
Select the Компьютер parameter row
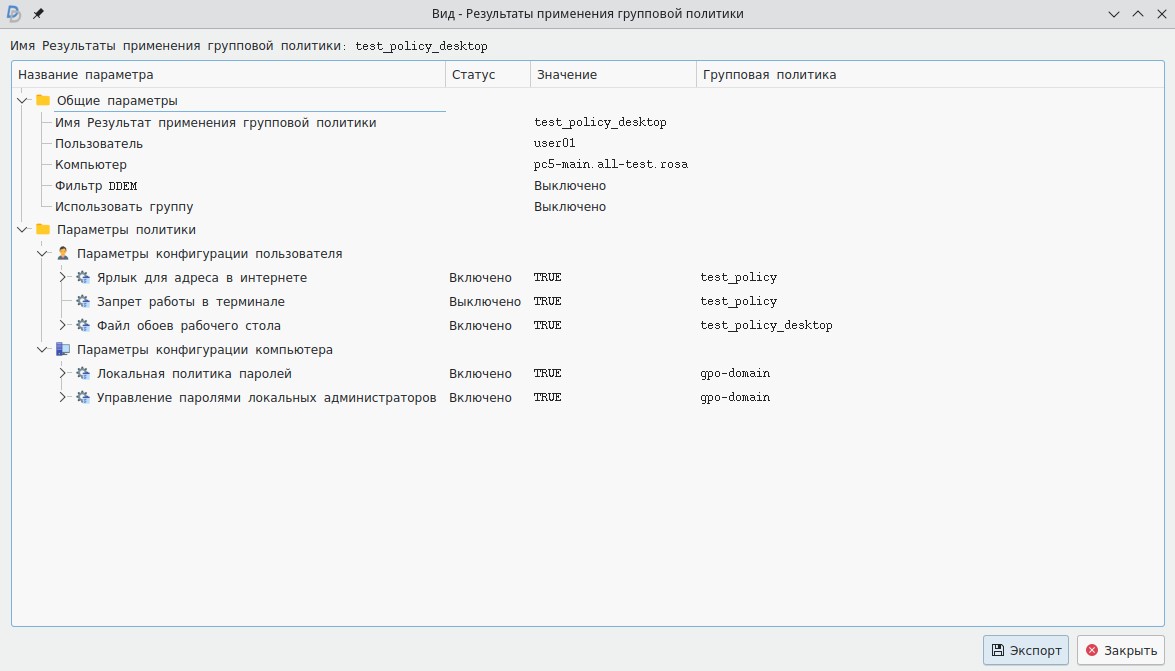[x=91, y=165]
